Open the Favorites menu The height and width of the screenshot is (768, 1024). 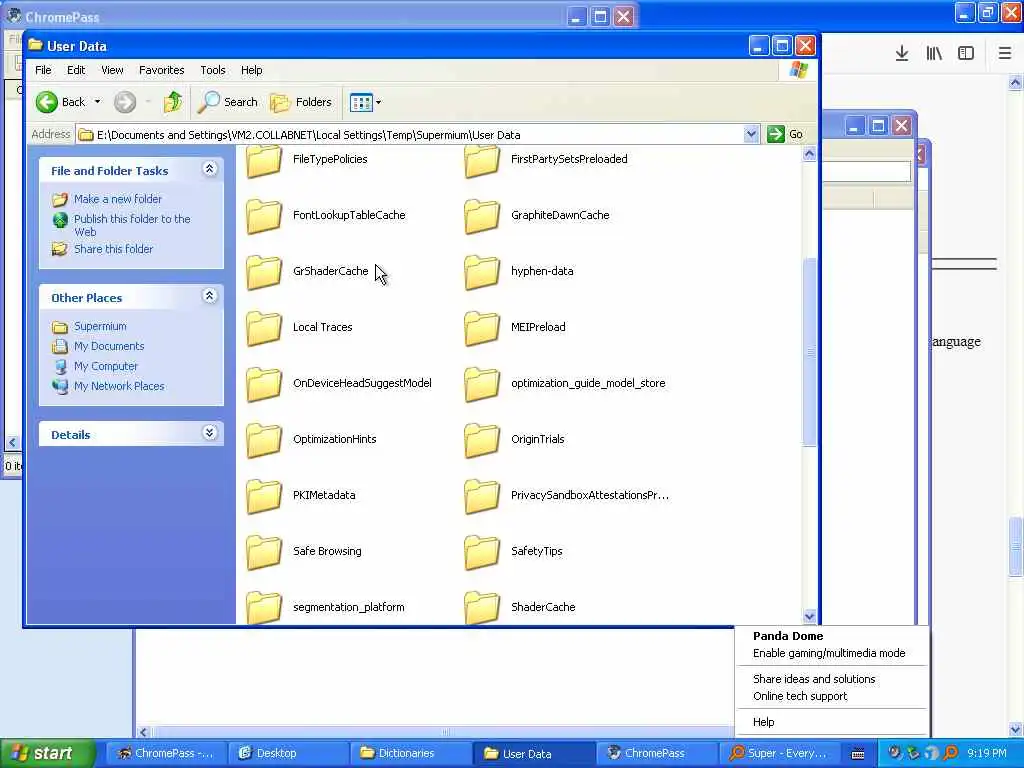(x=161, y=70)
